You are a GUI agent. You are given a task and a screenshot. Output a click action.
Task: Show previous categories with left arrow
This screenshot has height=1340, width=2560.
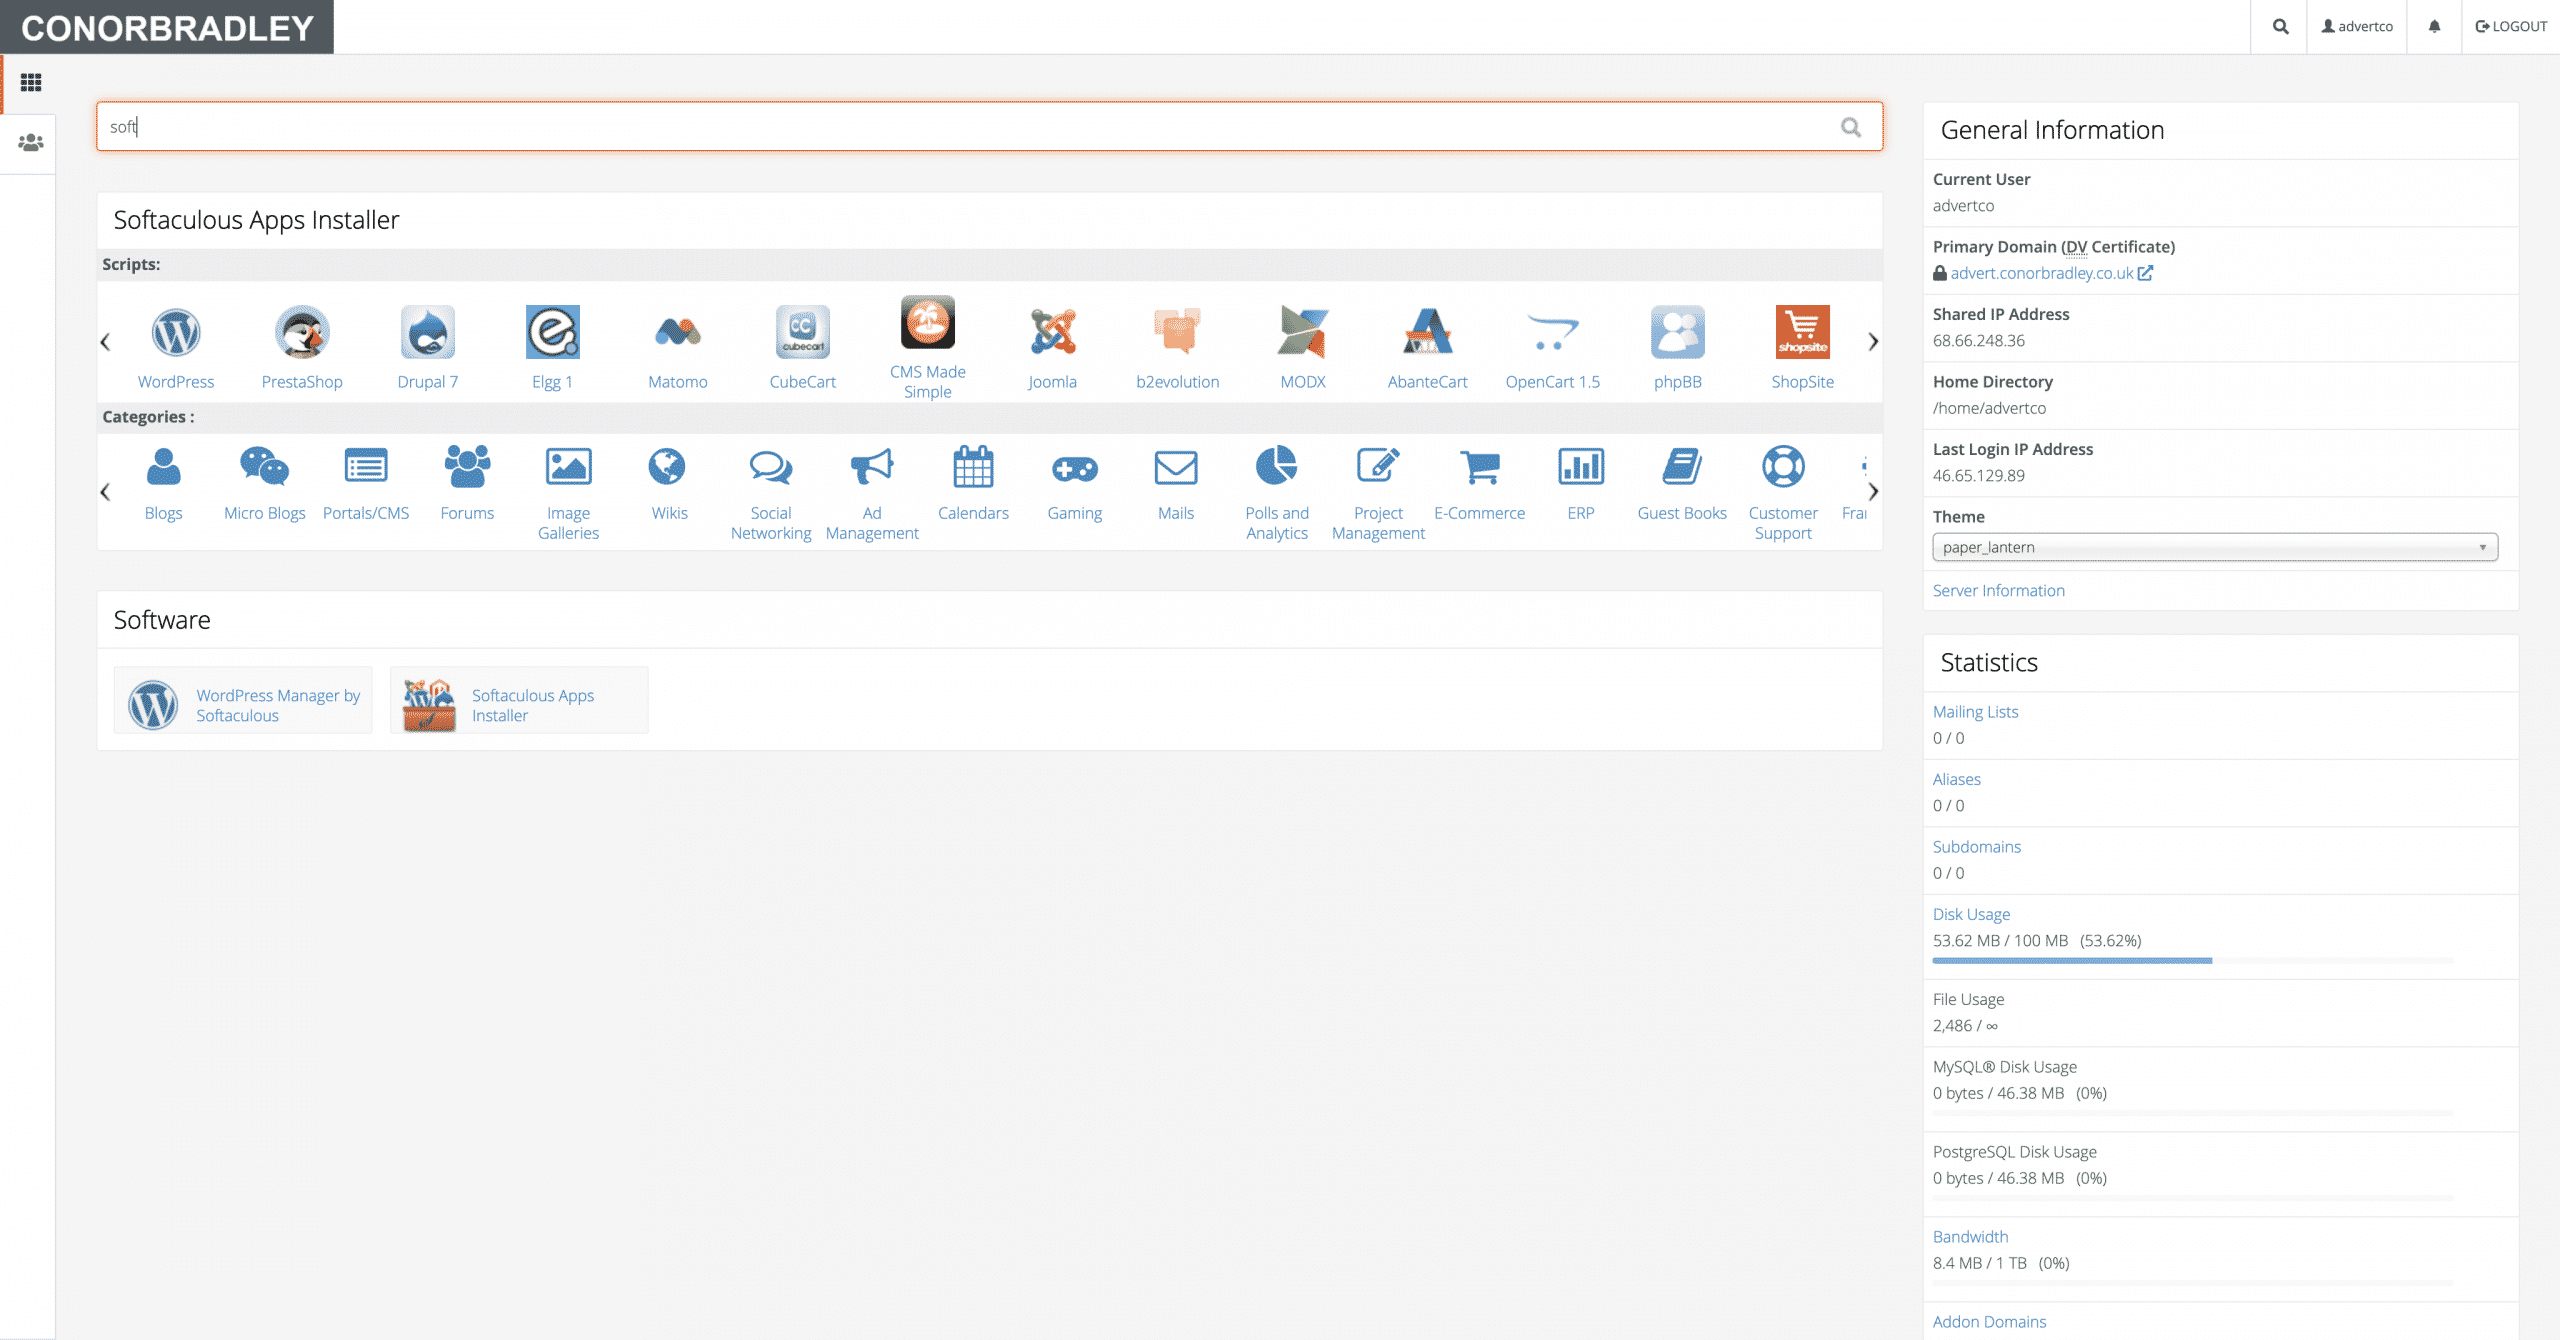point(105,492)
